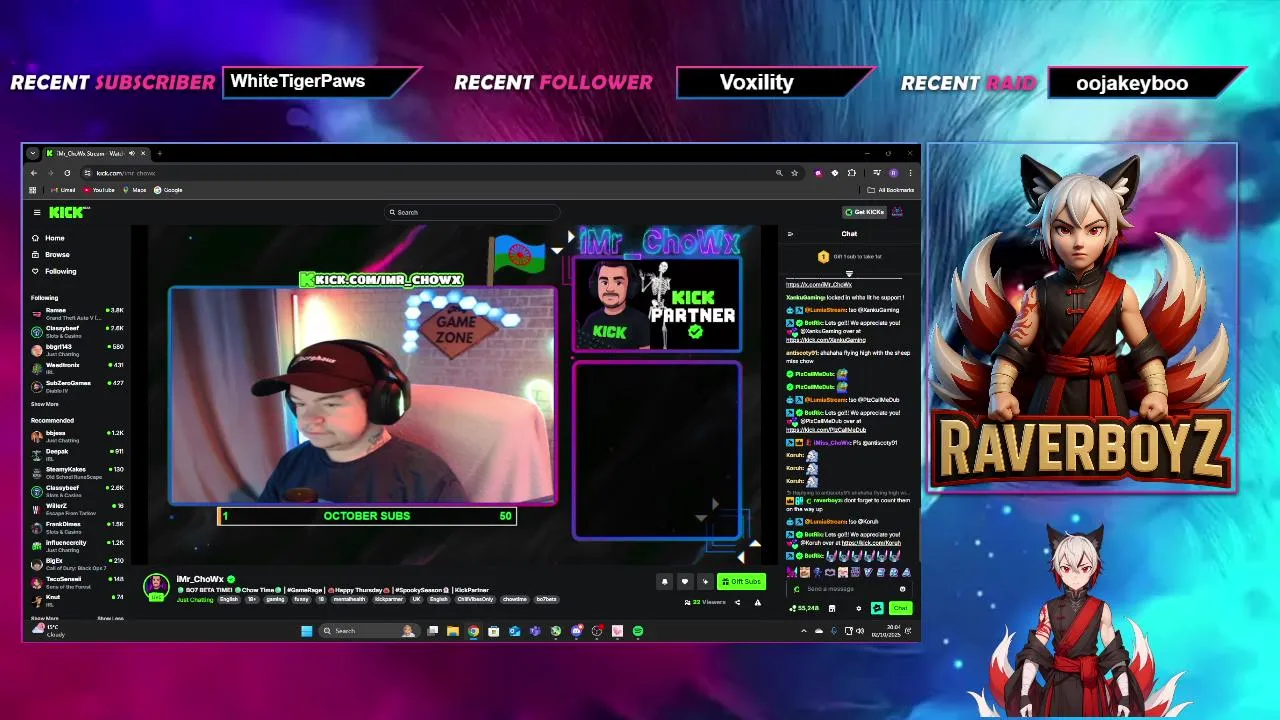Open the SteamyKakes recommended channel
This screenshot has height=720, width=1280.
coord(77,472)
